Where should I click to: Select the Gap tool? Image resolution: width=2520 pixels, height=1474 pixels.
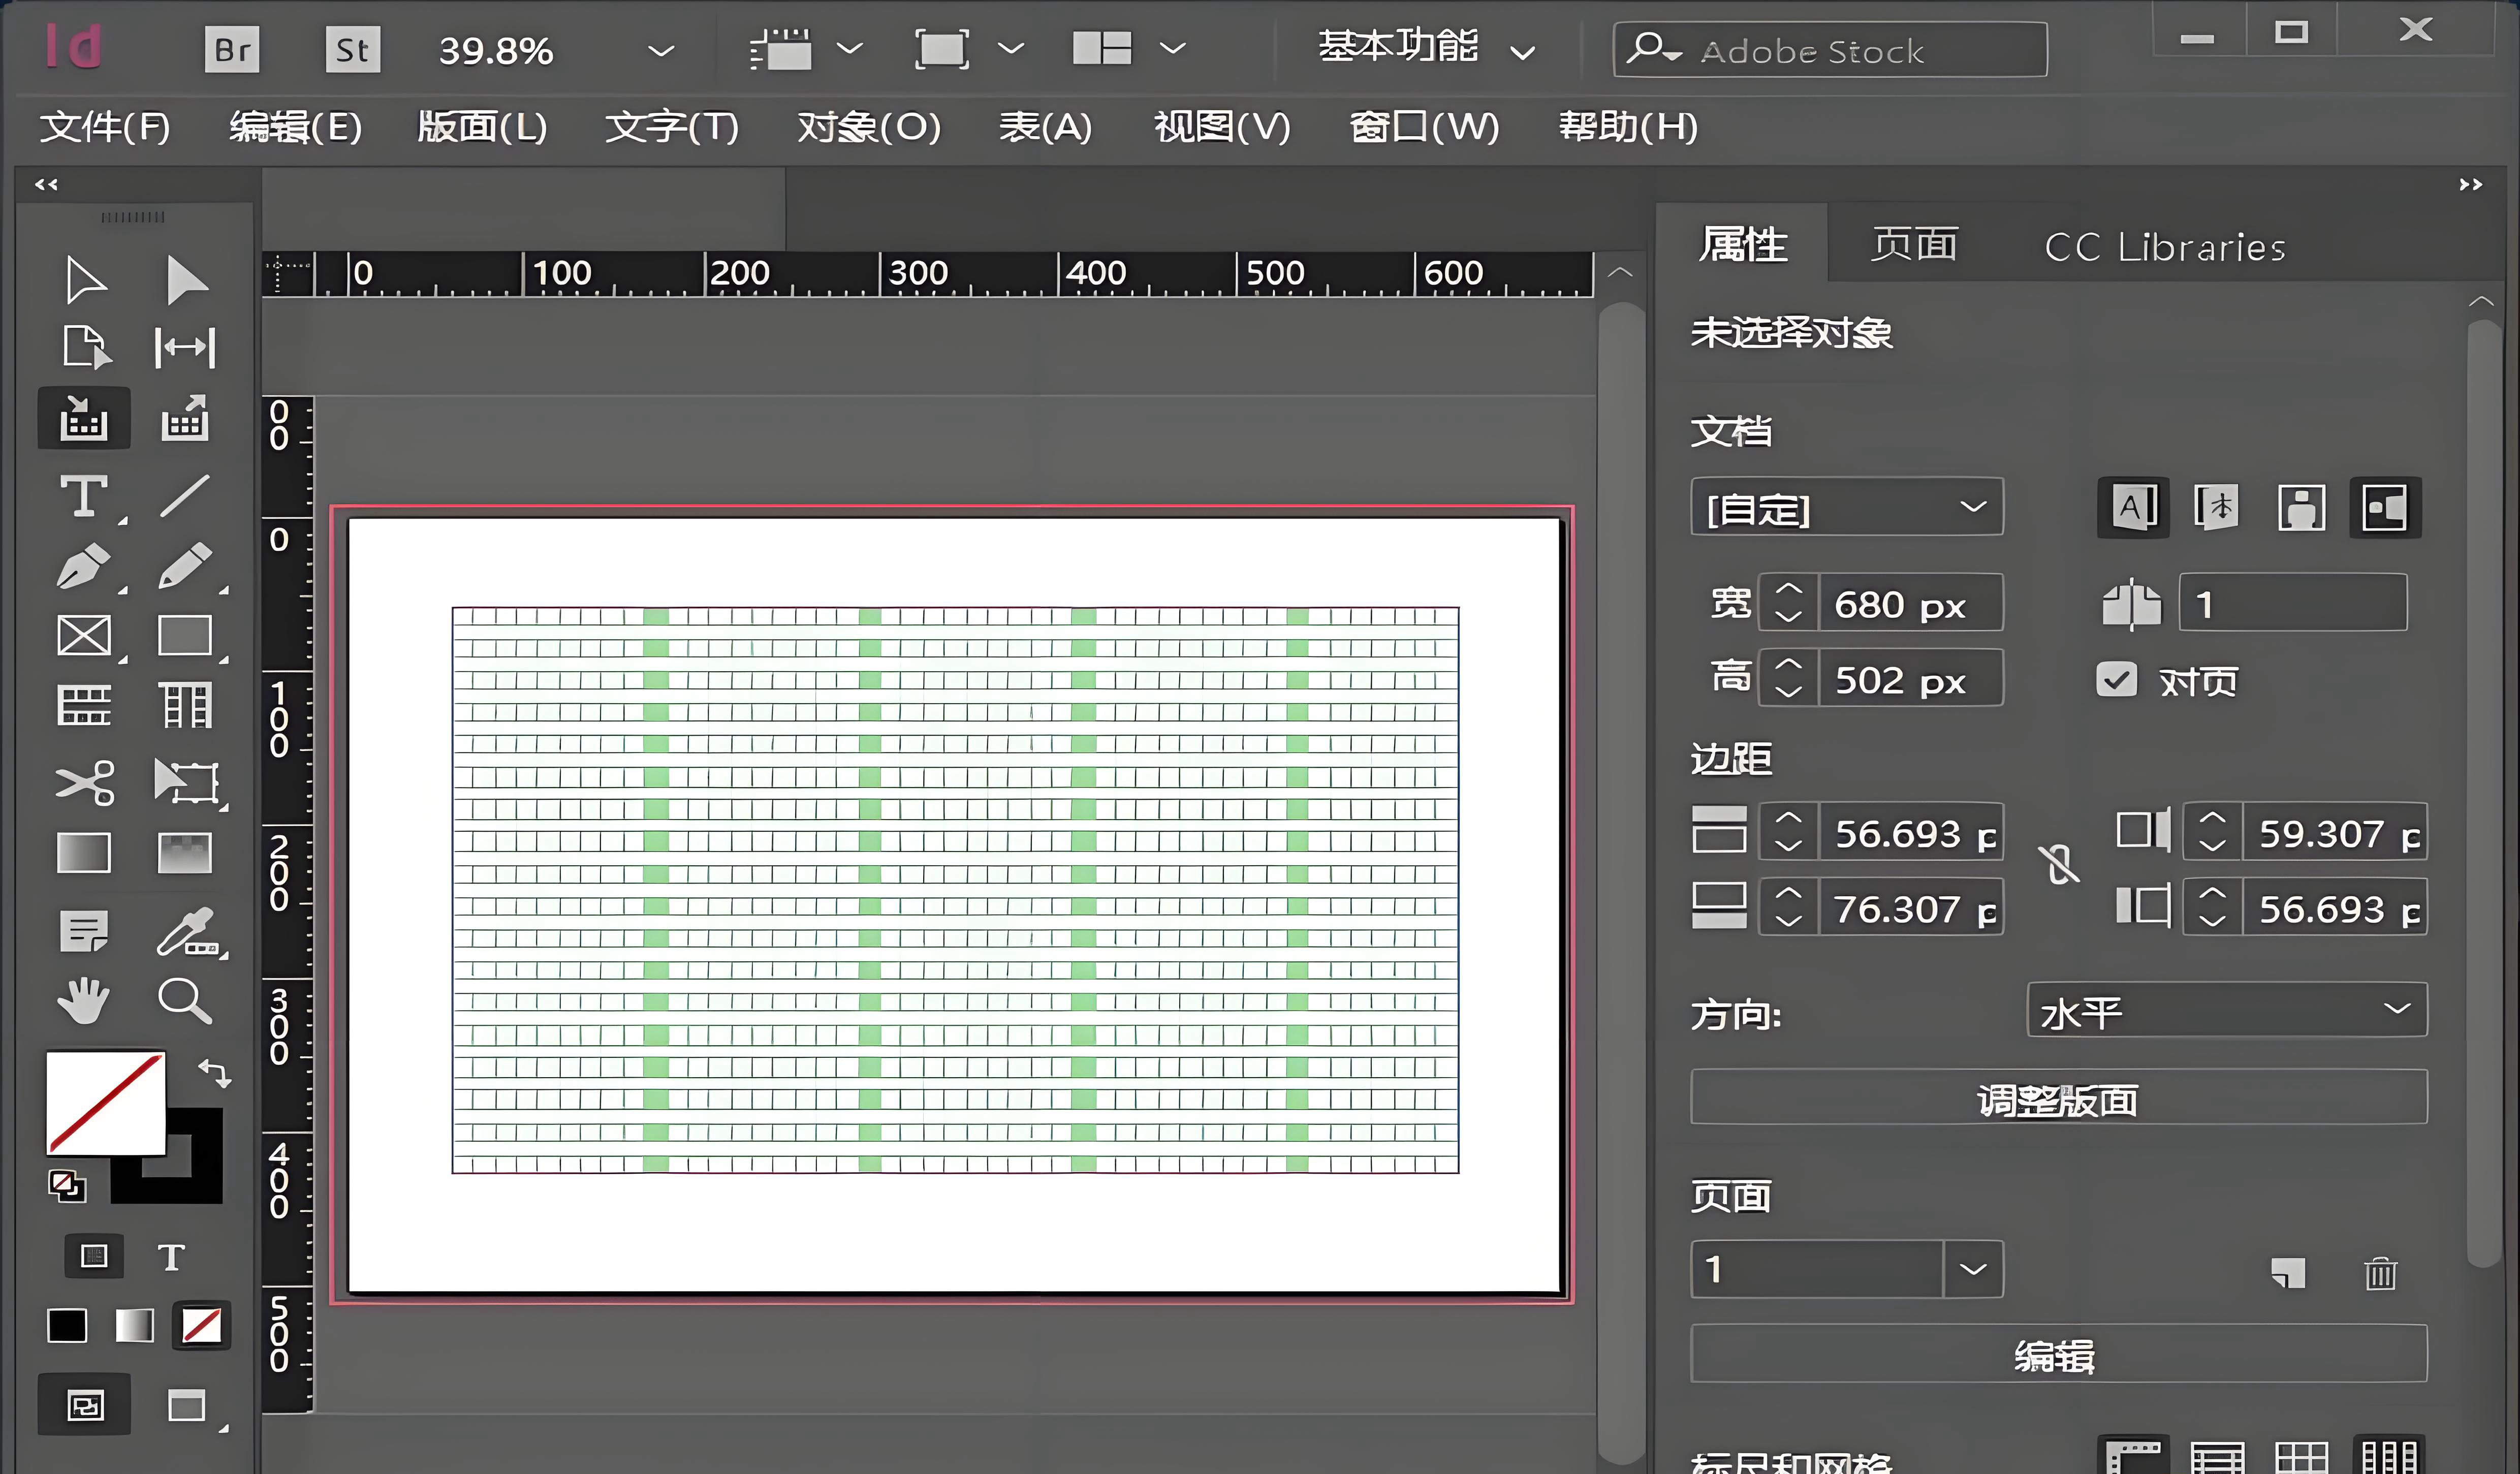(x=185, y=347)
